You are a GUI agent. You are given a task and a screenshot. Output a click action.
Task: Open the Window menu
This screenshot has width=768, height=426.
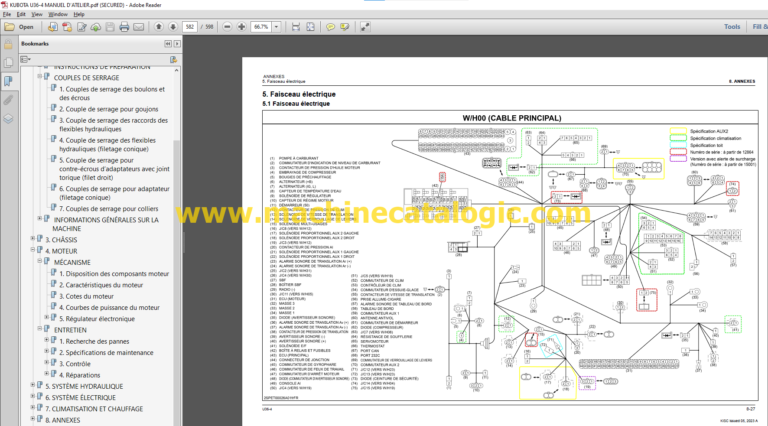coord(58,14)
